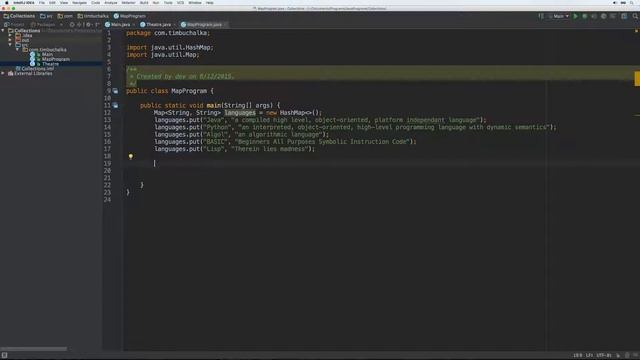640x360 pixels.
Task: Click the Collections breadcrumb in navigation bar
Action: pyautogui.click(x=19, y=16)
